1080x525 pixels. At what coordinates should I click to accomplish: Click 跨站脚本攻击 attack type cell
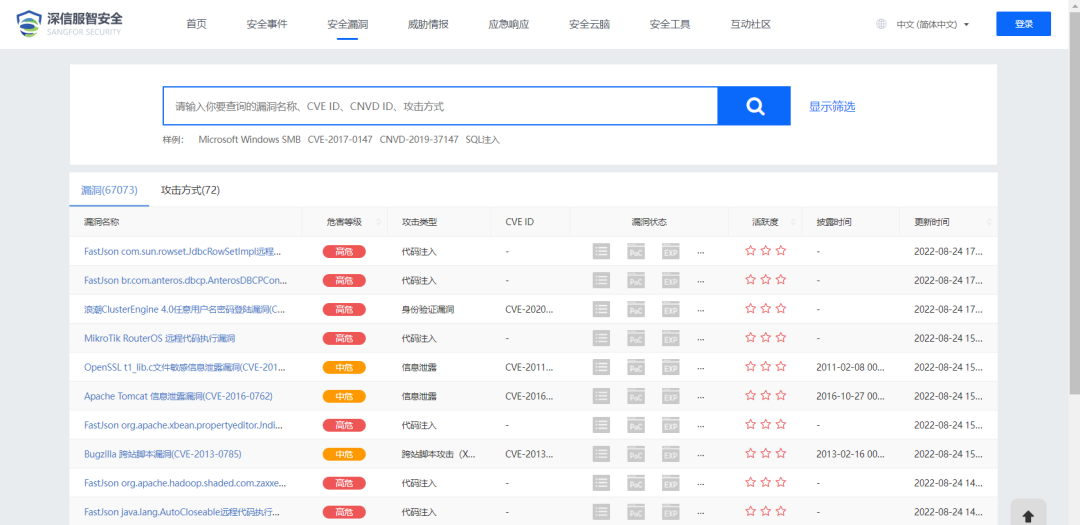pyautogui.click(x=439, y=455)
